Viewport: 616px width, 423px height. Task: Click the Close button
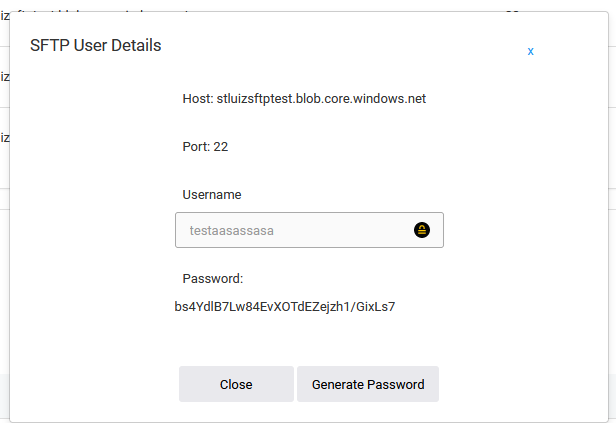pyautogui.click(x=236, y=384)
